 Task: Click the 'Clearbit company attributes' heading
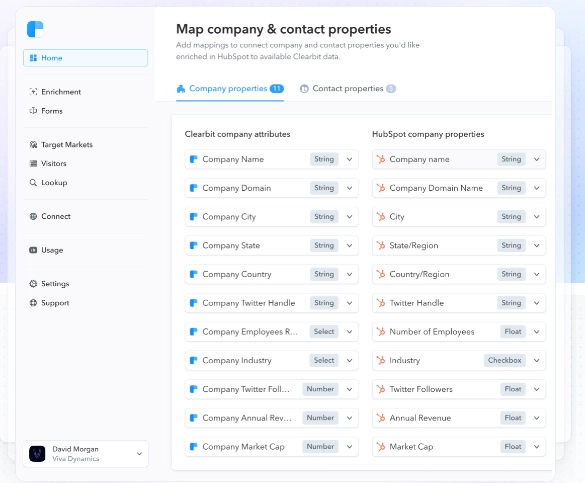click(x=237, y=134)
